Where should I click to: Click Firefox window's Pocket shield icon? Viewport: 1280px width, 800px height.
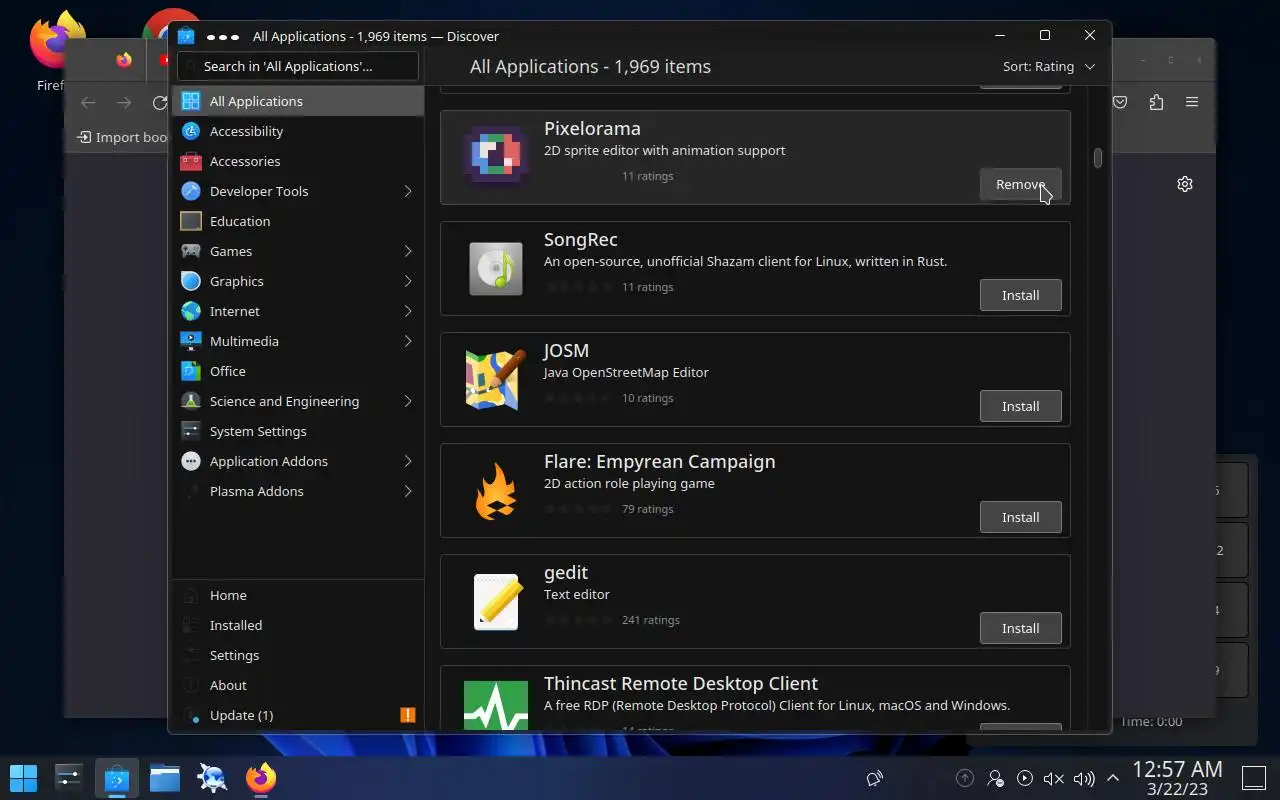pos(1121,102)
